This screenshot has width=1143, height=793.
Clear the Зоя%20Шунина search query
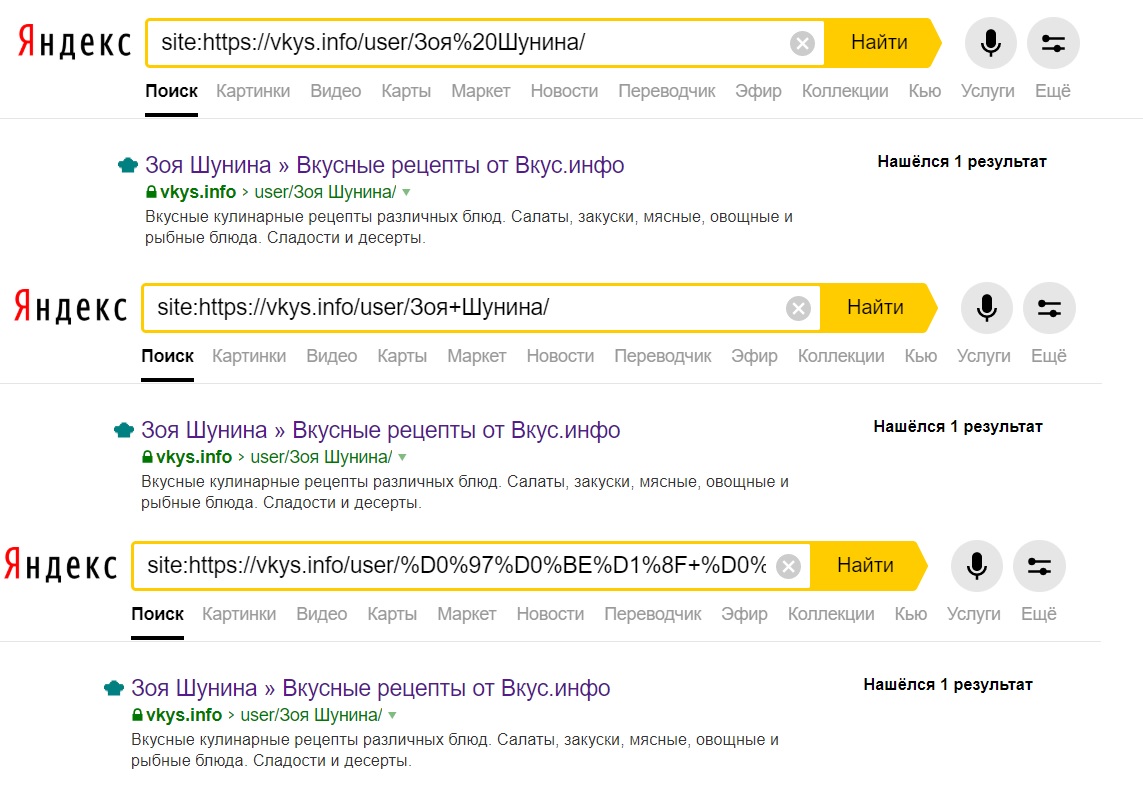802,44
